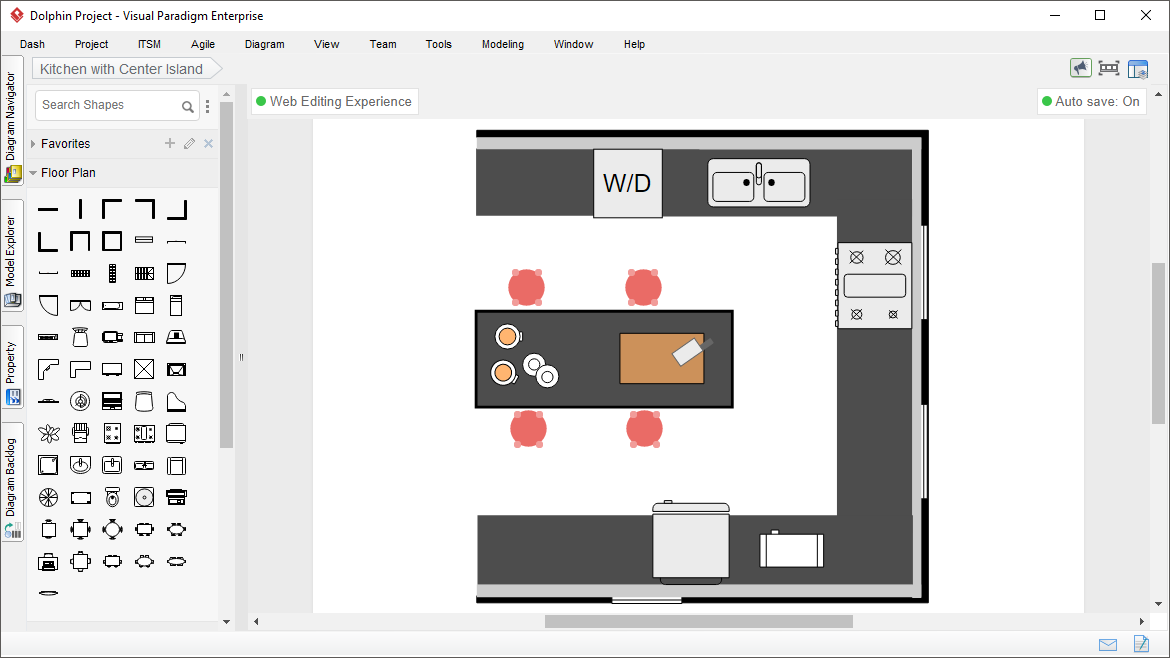Viewport: 1170px width, 658px height.
Task: Select the W/D appliance on canvas
Action: click(628, 184)
